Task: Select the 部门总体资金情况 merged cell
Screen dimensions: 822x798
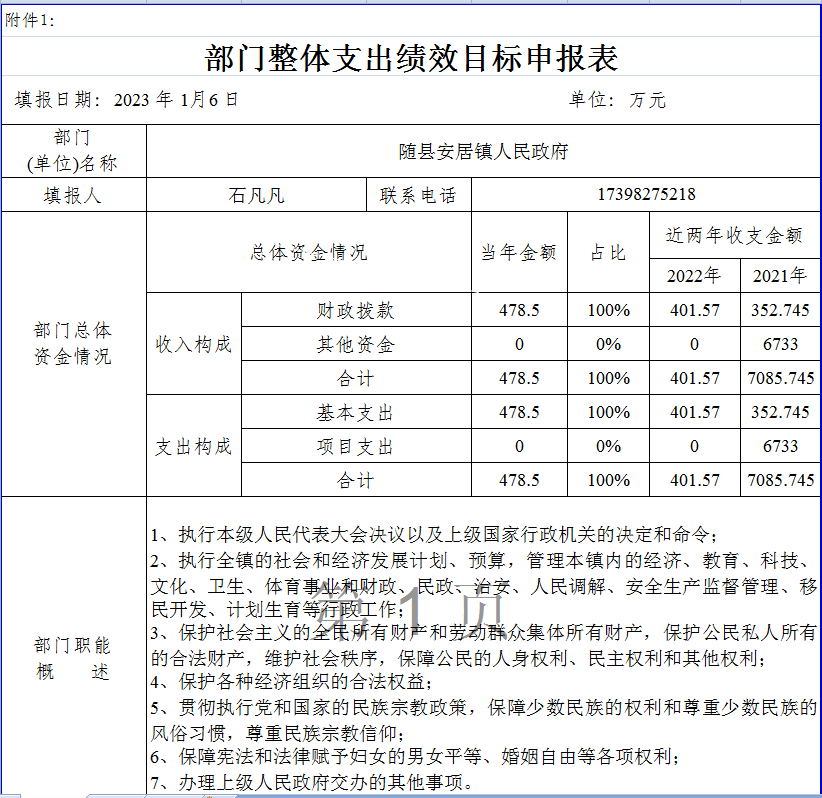Action: click(73, 354)
